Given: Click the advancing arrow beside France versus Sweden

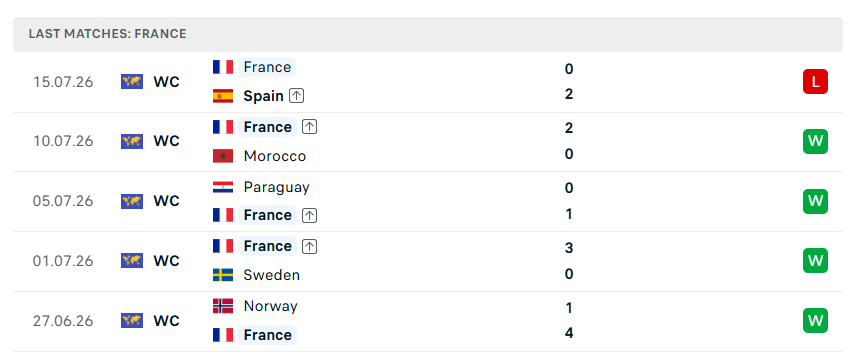Looking at the screenshot, I should (x=310, y=246).
